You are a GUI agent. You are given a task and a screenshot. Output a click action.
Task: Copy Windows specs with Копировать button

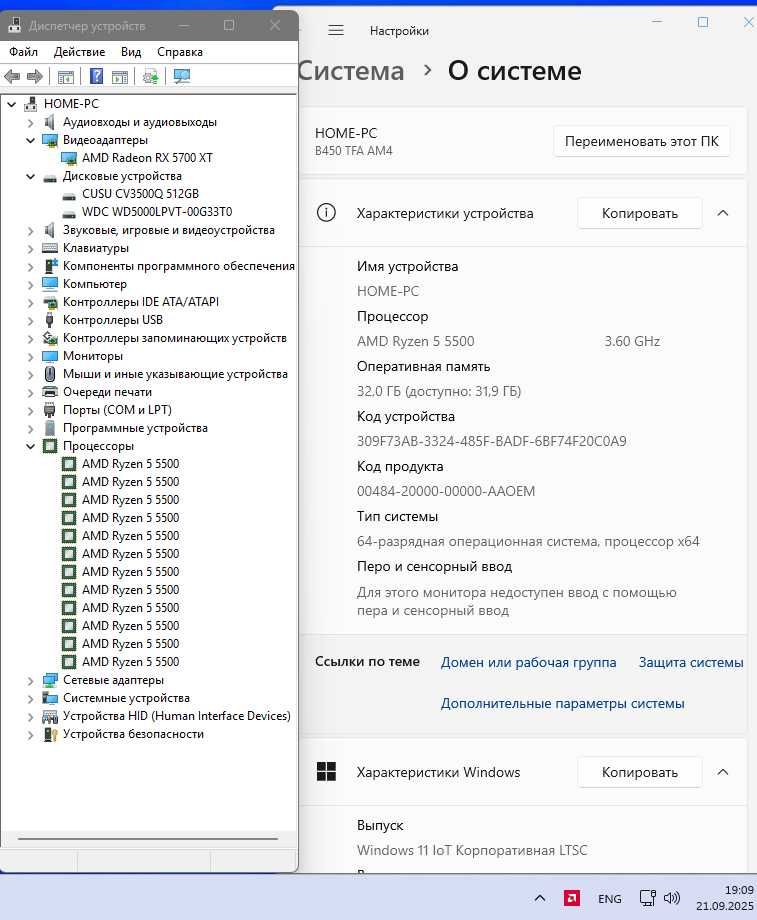[x=640, y=772]
